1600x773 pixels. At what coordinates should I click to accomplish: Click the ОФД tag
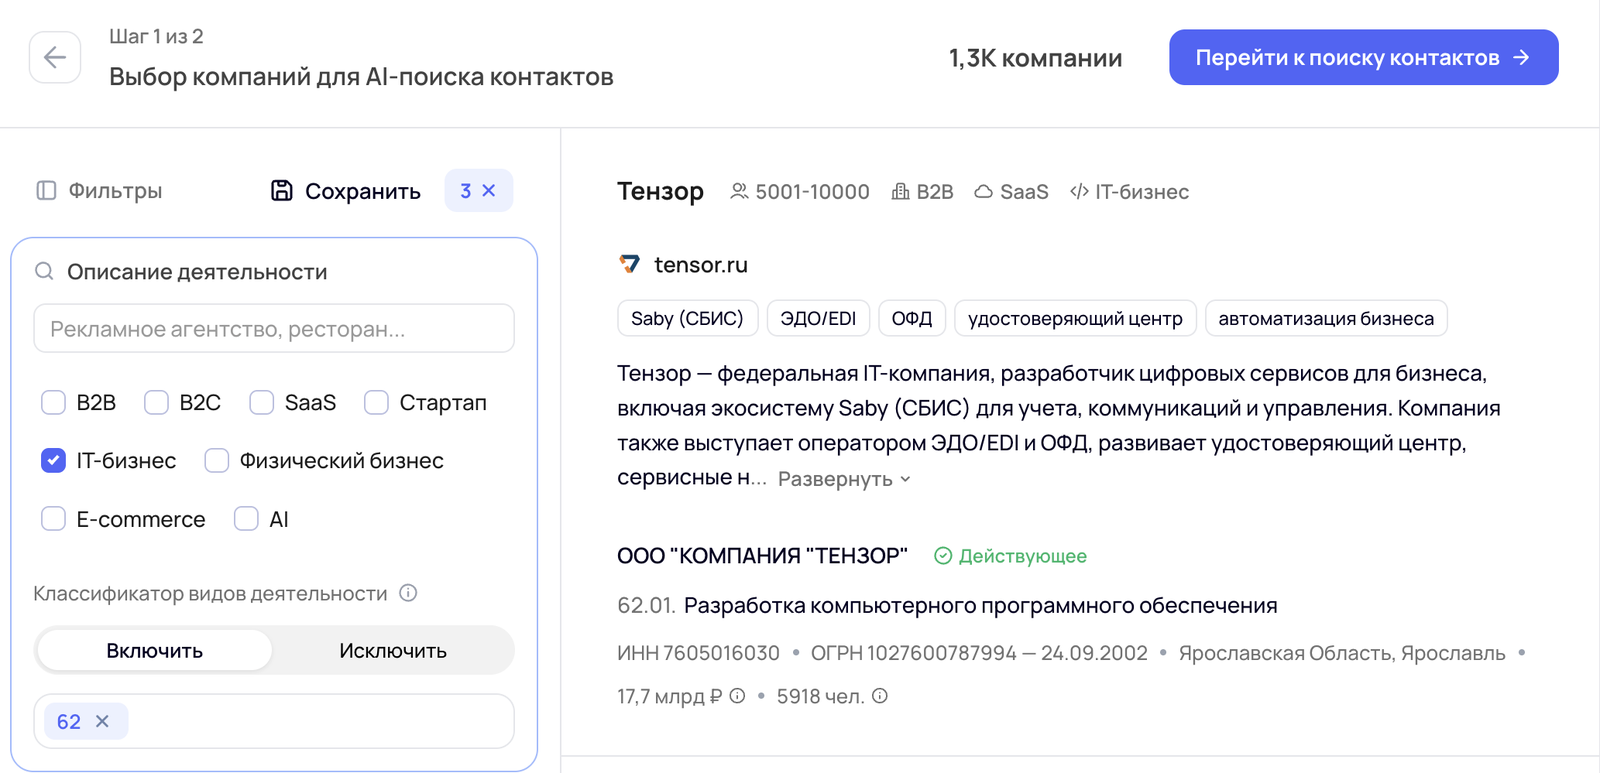(x=912, y=318)
